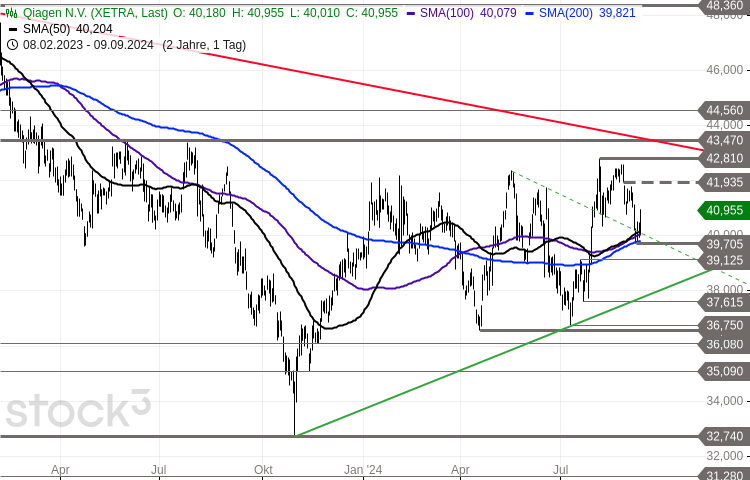The image size is (750, 480).
Task: Click the black SMA(50) legend color marker
Action: (x=12, y=30)
